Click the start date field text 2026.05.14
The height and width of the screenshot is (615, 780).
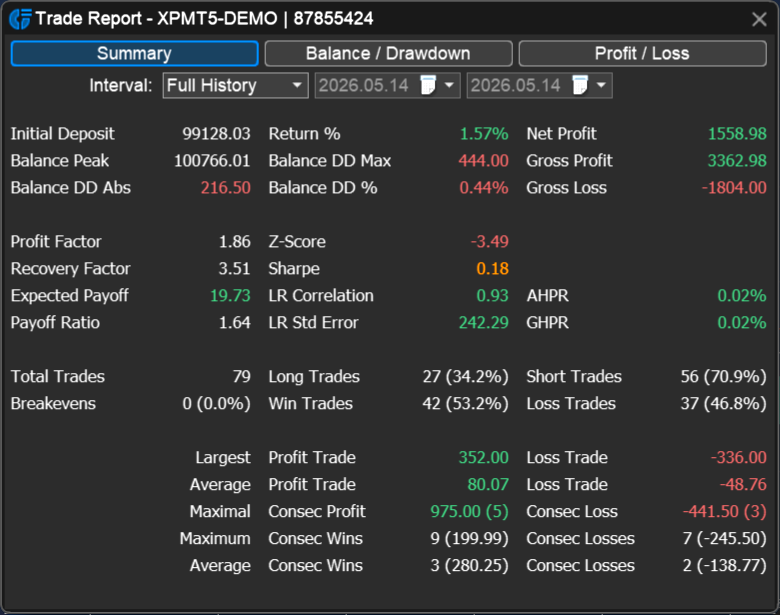tap(364, 85)
